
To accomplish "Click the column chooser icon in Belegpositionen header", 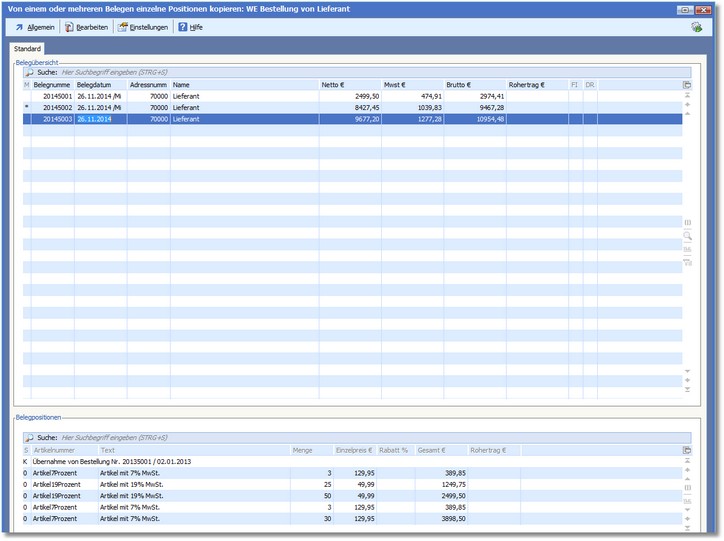I will point(687,451).
